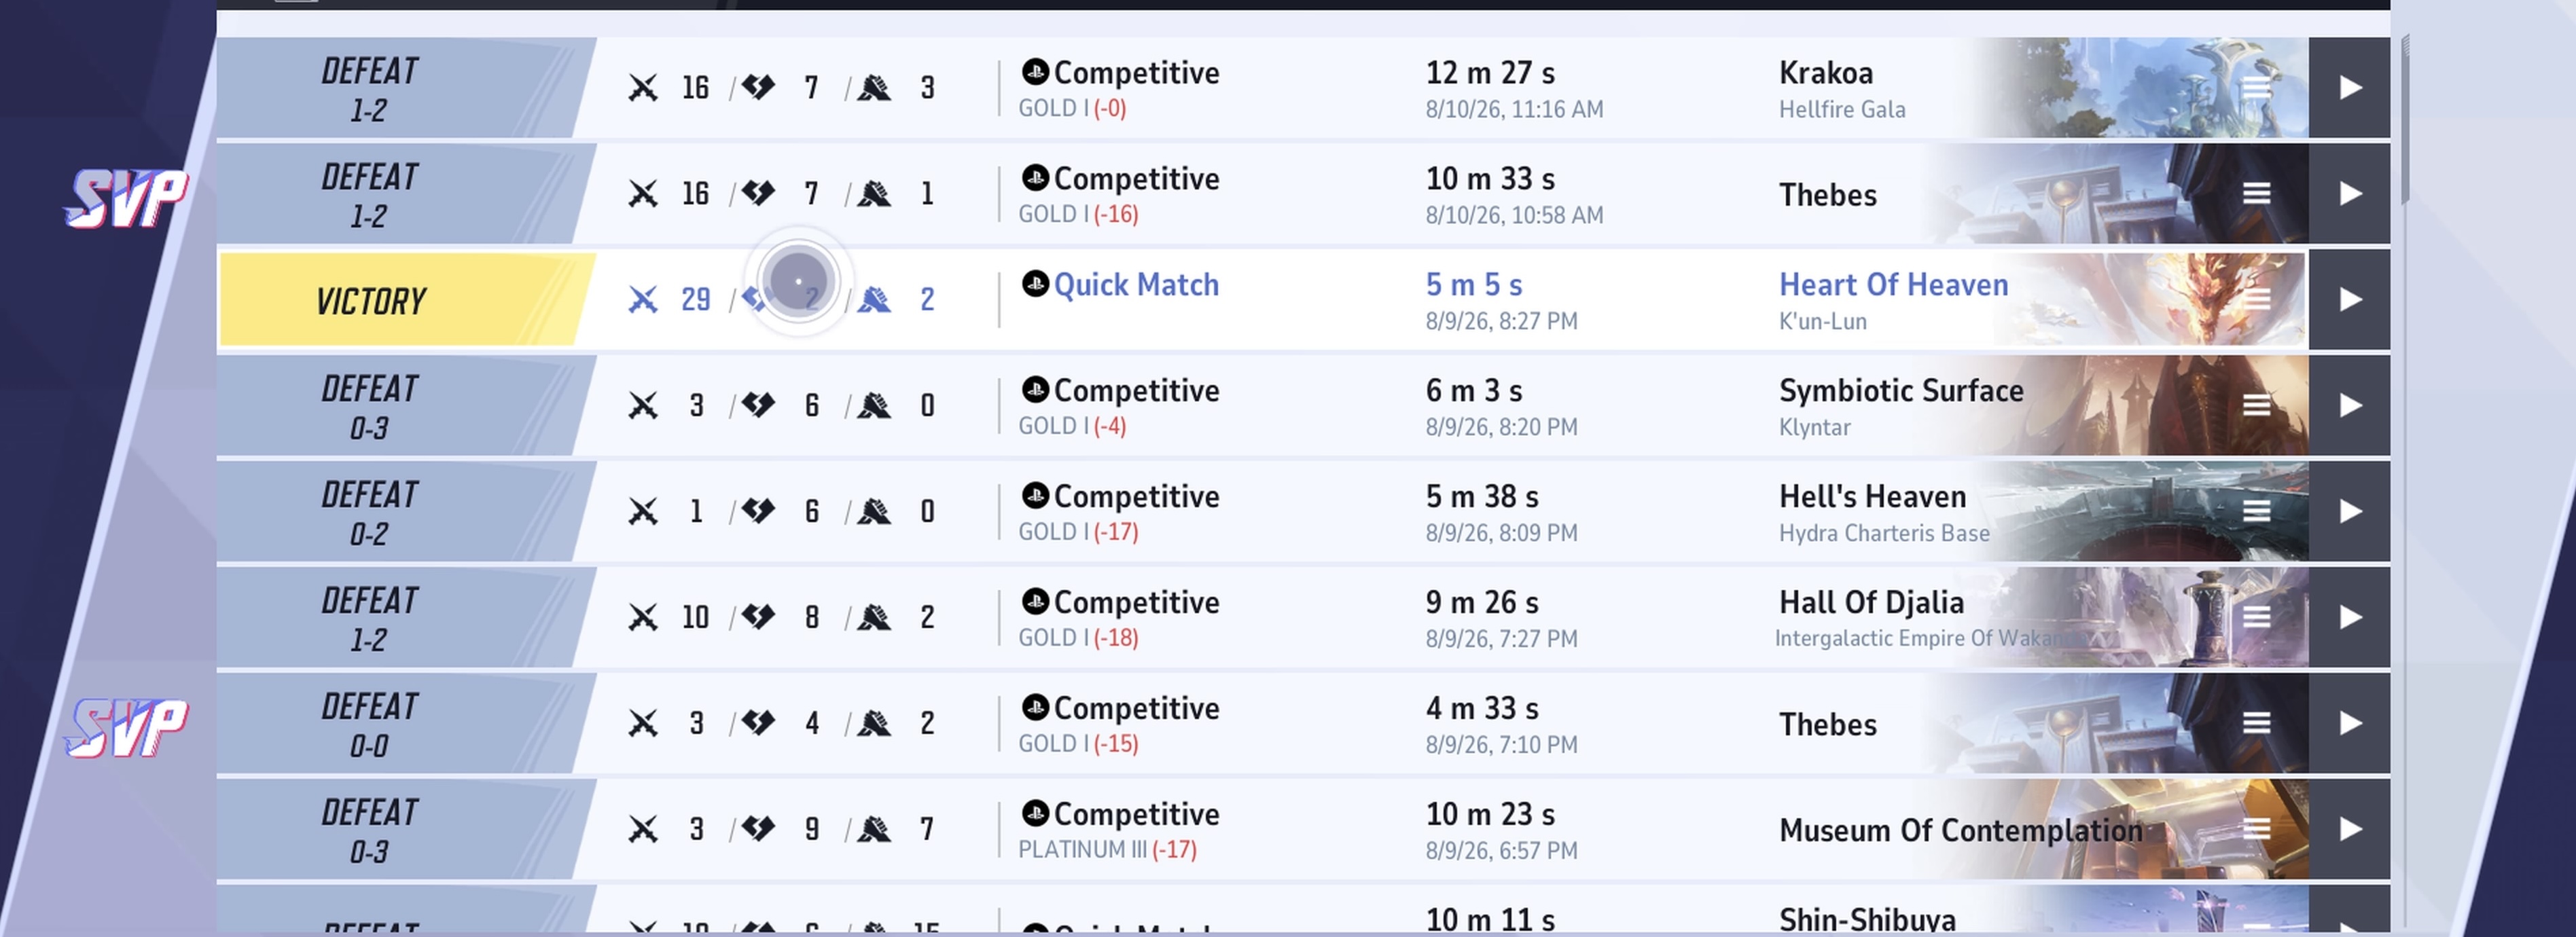Click the kills icon in Krakoa row
The image size is (2576, 937).
[x=643, y=88]
